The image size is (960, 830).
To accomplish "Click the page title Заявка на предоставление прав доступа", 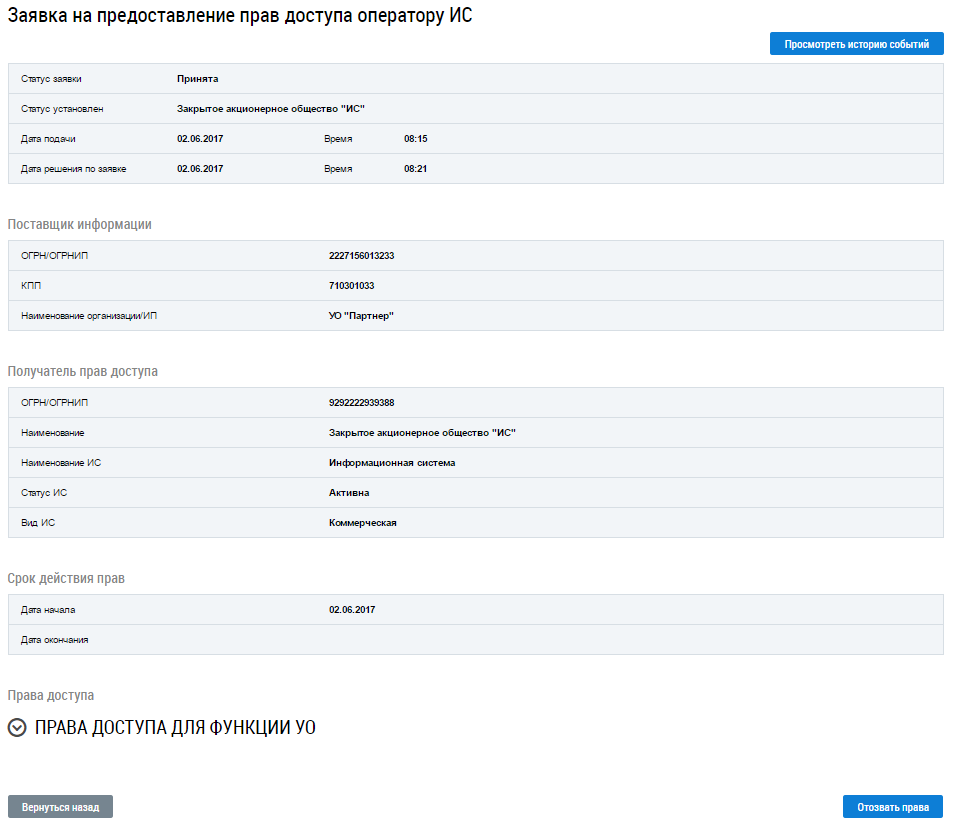I will 239,17.
